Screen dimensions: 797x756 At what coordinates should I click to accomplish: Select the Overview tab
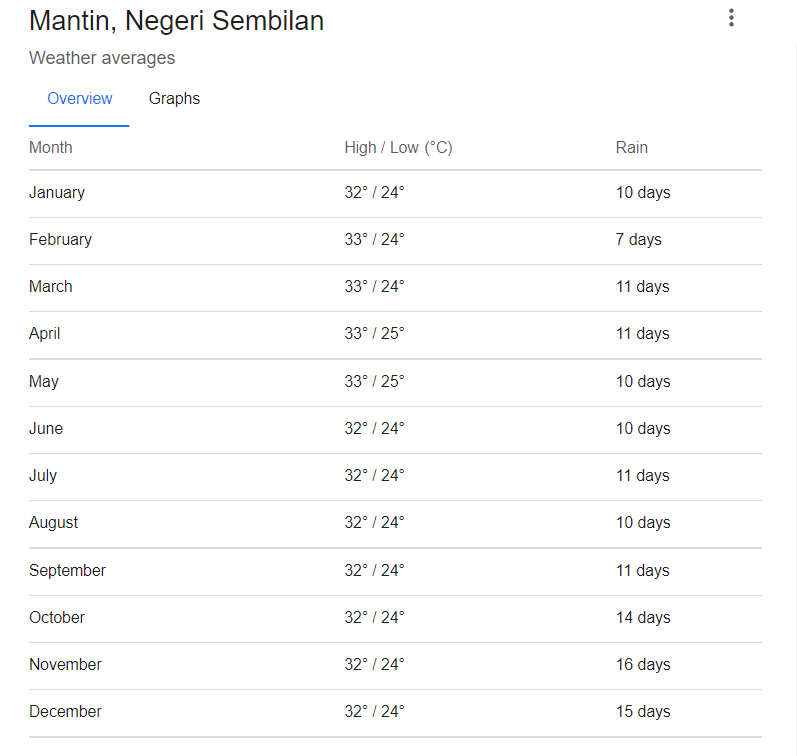[80, 98]
